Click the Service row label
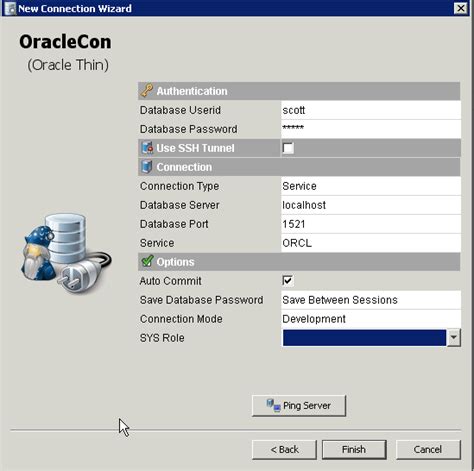 157,243
